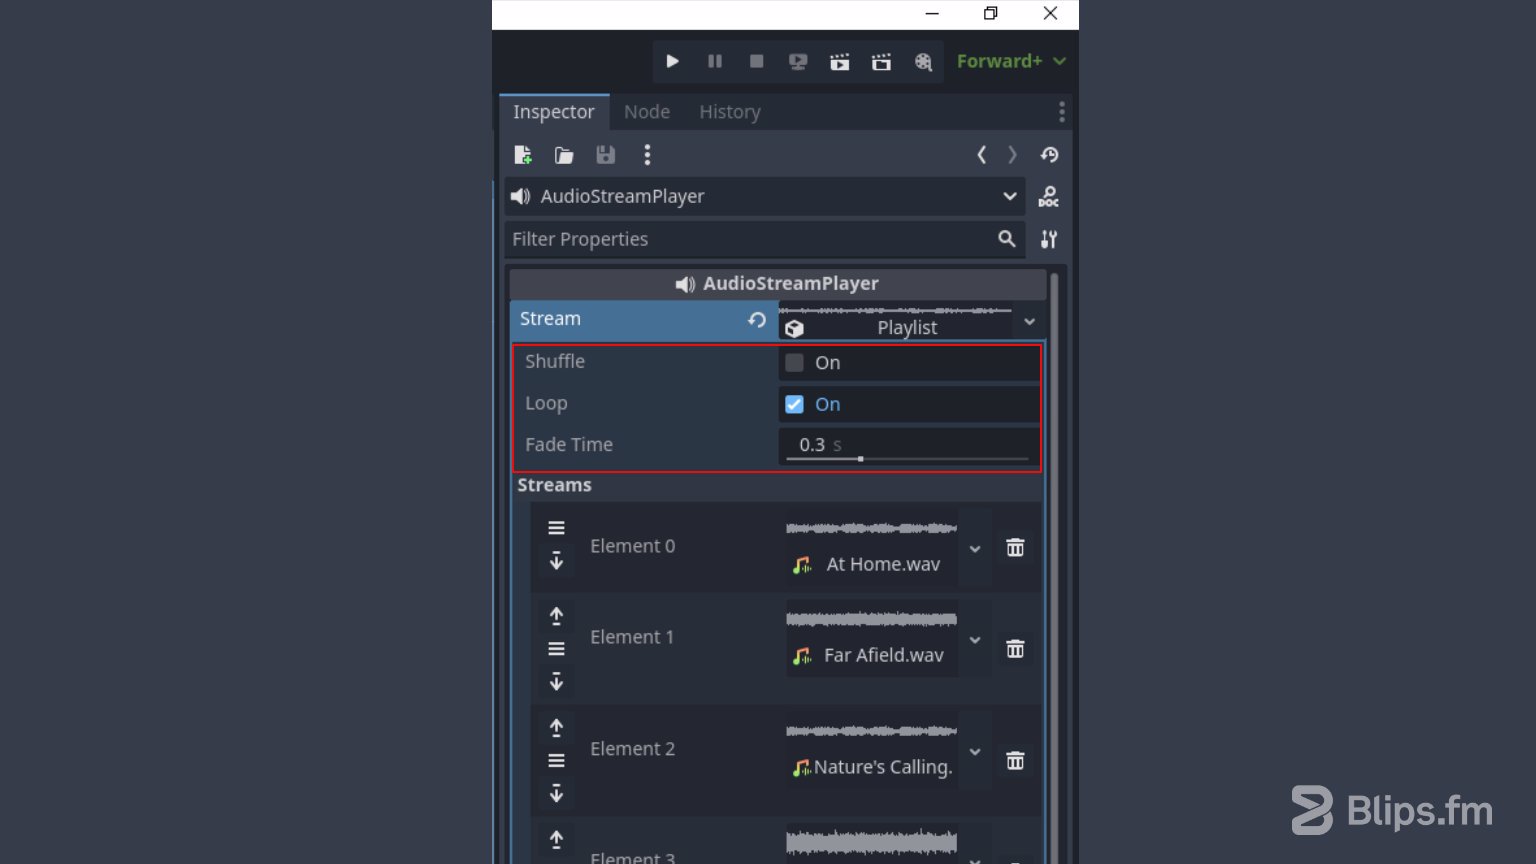Close the editor window
Image resolution: width=1536 pixels, height=864 pixels.
coord(1050,14)
